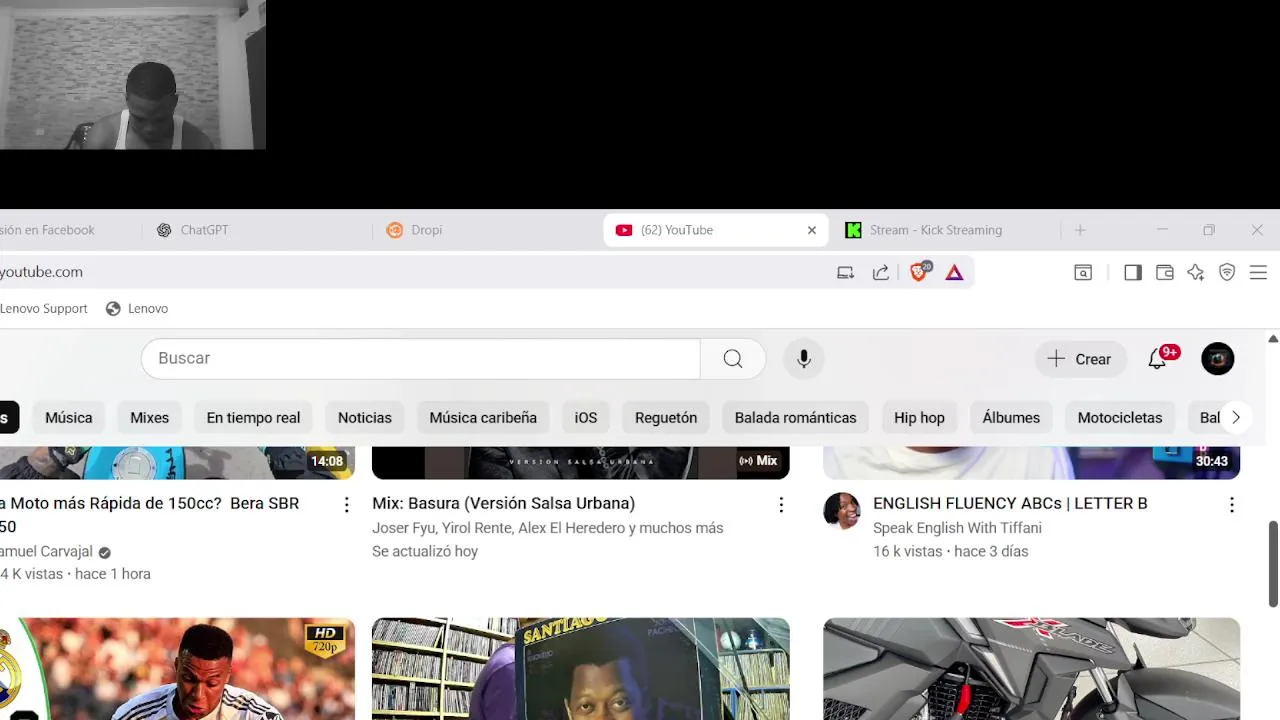The width and height of the screenshot is (1280, 720).
Task: Click the Brave Rewards triangle icon
Action: click(x=954, y=272)
